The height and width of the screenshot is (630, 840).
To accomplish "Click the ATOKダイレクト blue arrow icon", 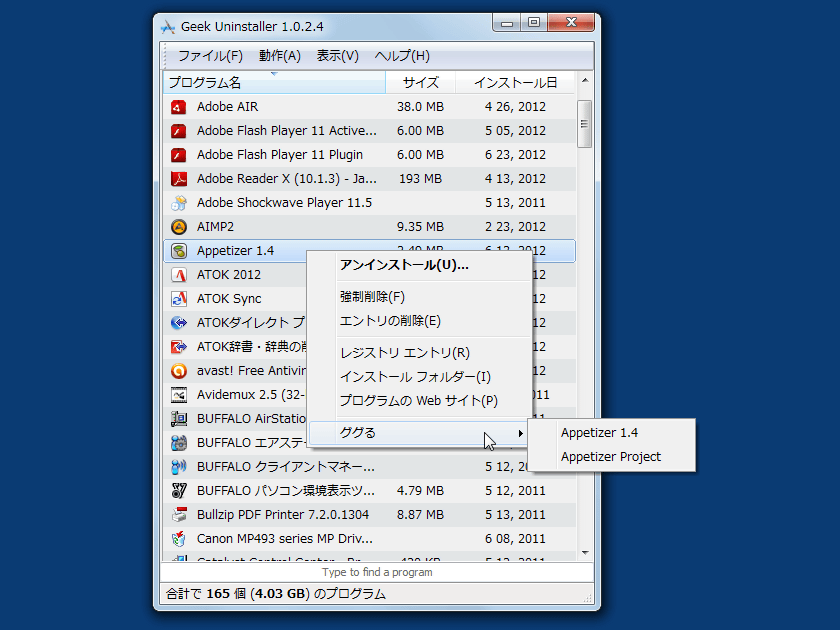I will [178, 323].
